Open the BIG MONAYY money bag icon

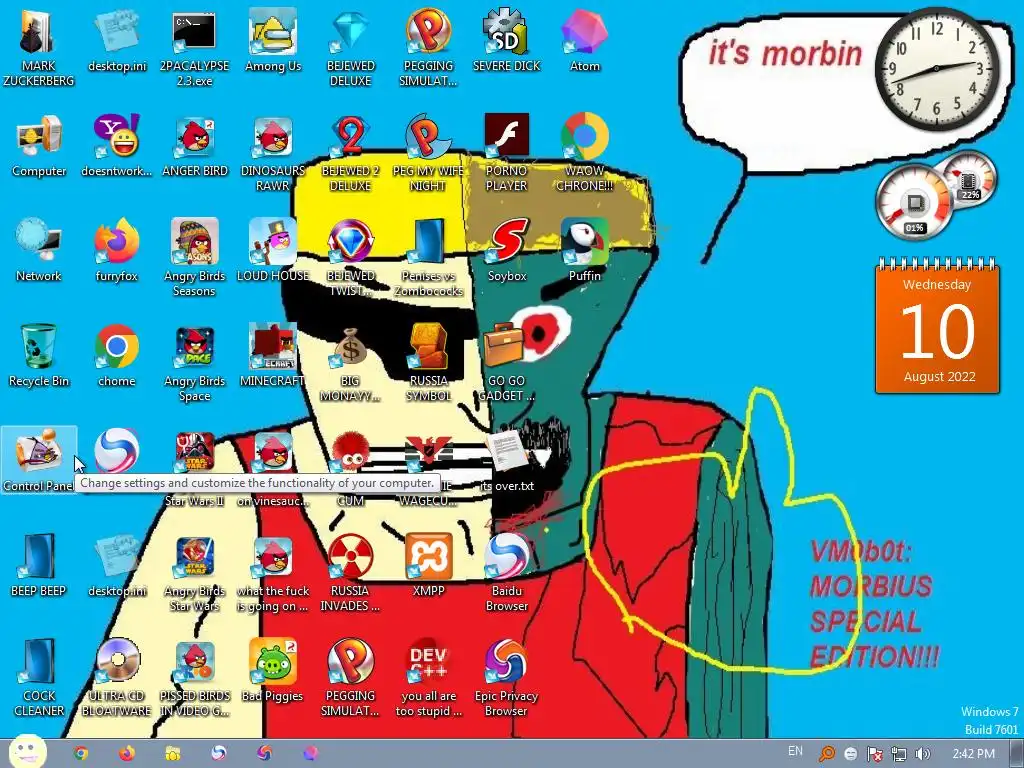pos(350,363)
